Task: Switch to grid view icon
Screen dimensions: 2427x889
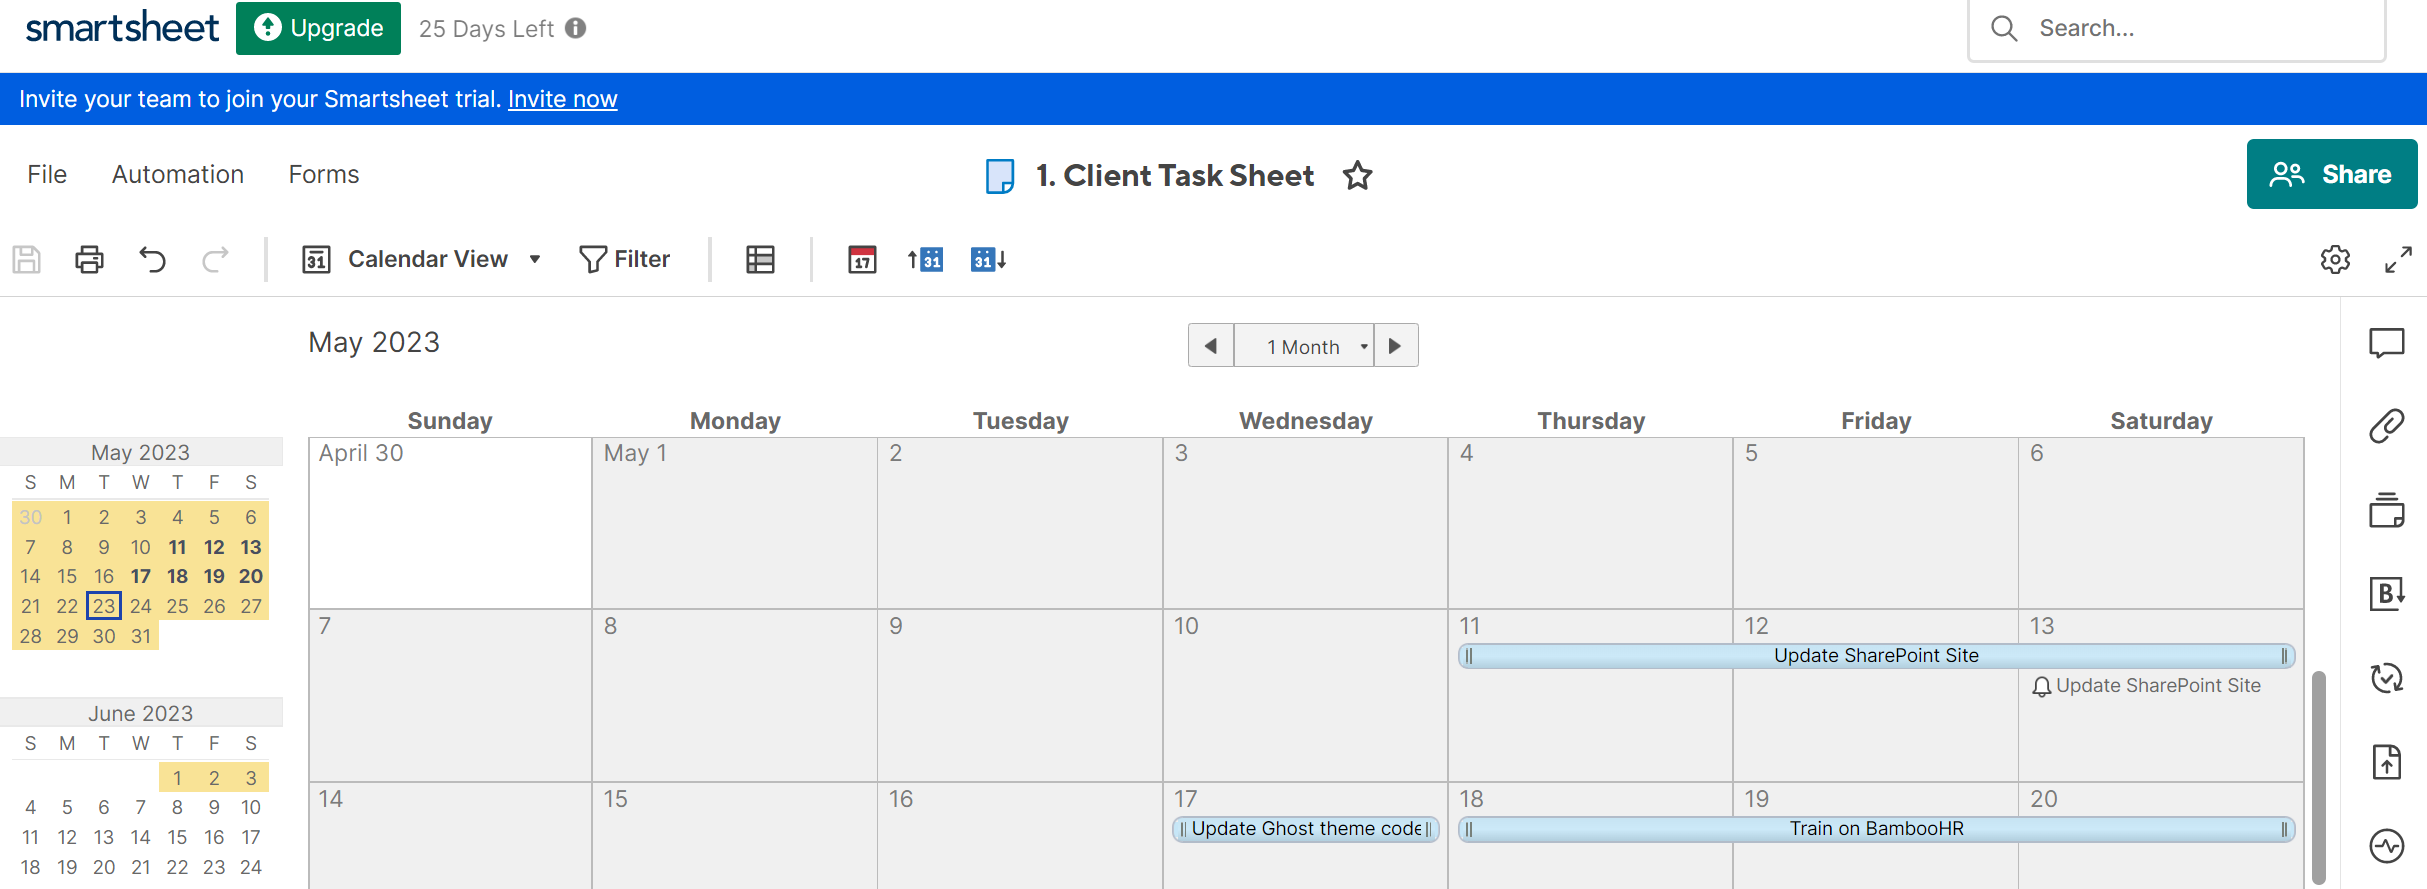Action: coord(760,260)
